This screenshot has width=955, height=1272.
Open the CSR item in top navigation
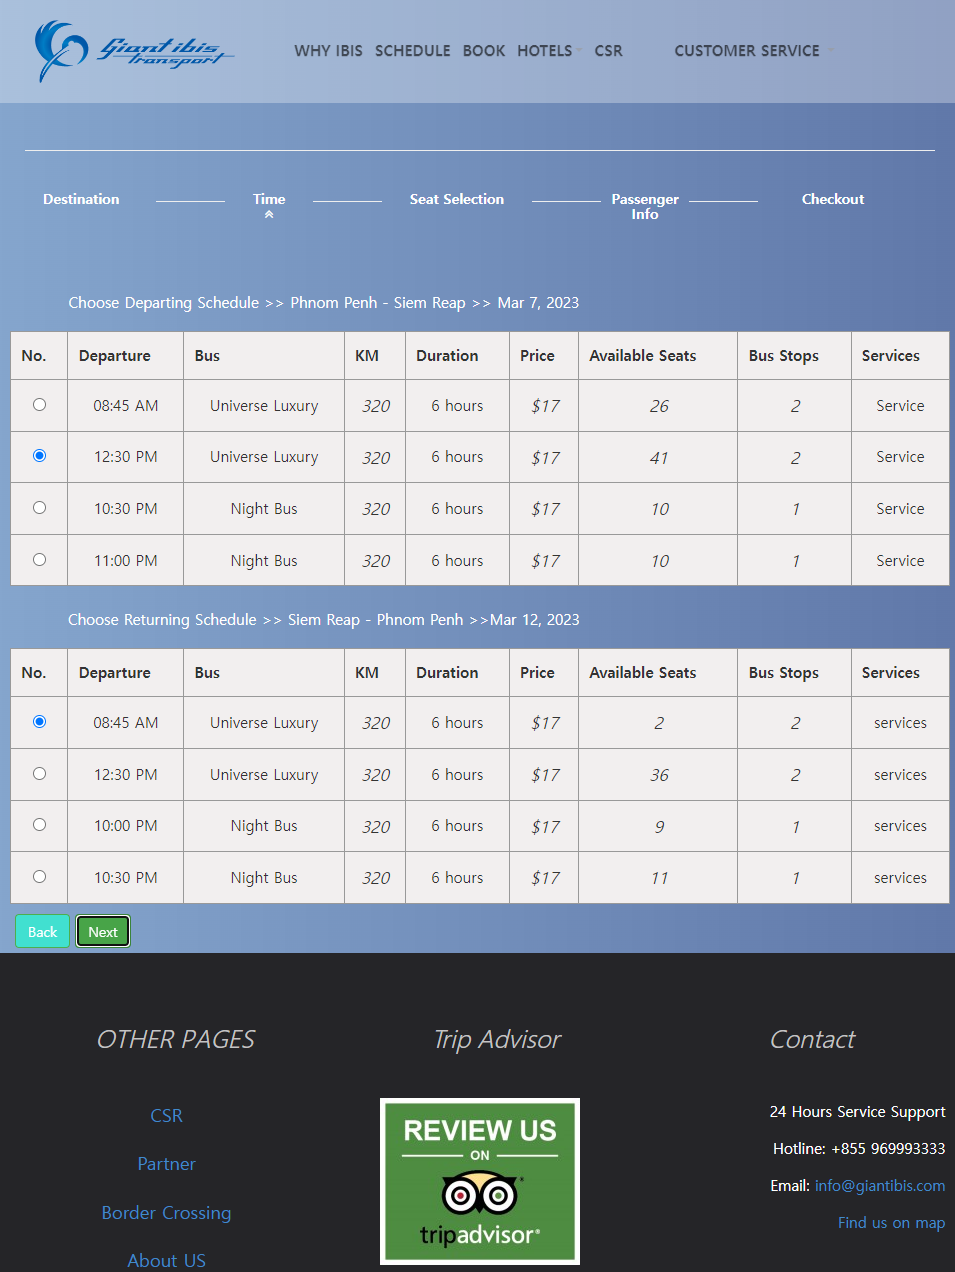[608, 51]
